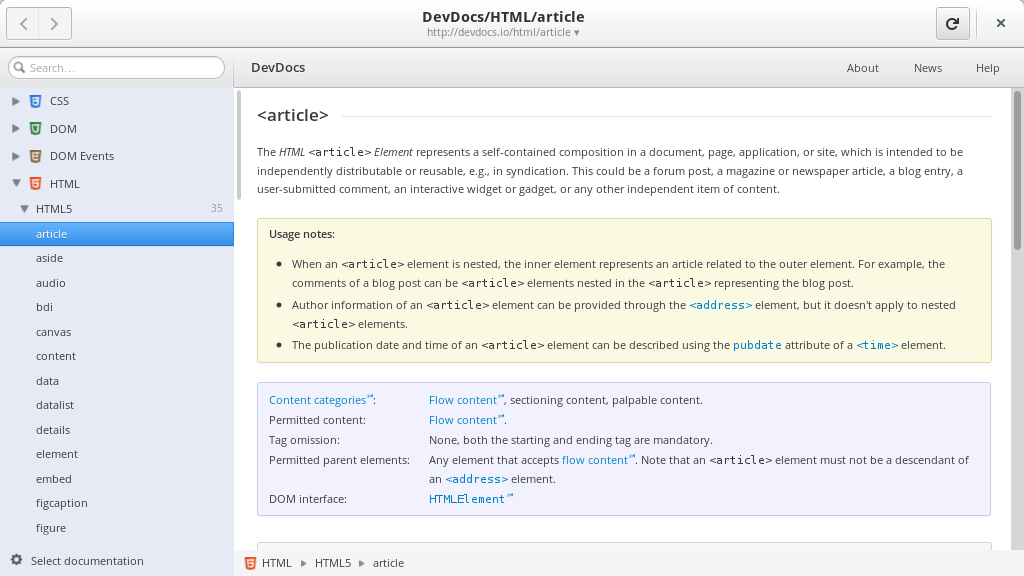Click the browser back arrow button
This screenshot has height=576, width=1024.
23,24
